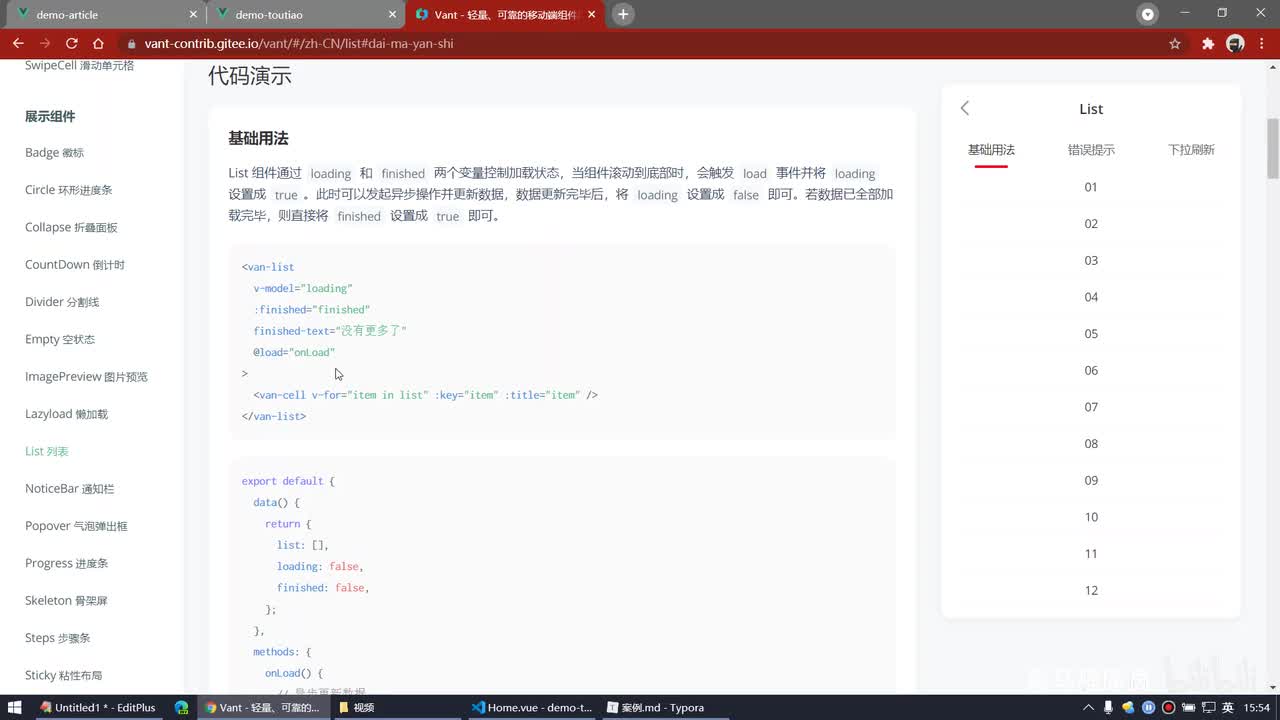The height and width of the screenshot is (720, 1280).
Task: Open Progress 进度条 docs
Action: click(x=66, y=563)
